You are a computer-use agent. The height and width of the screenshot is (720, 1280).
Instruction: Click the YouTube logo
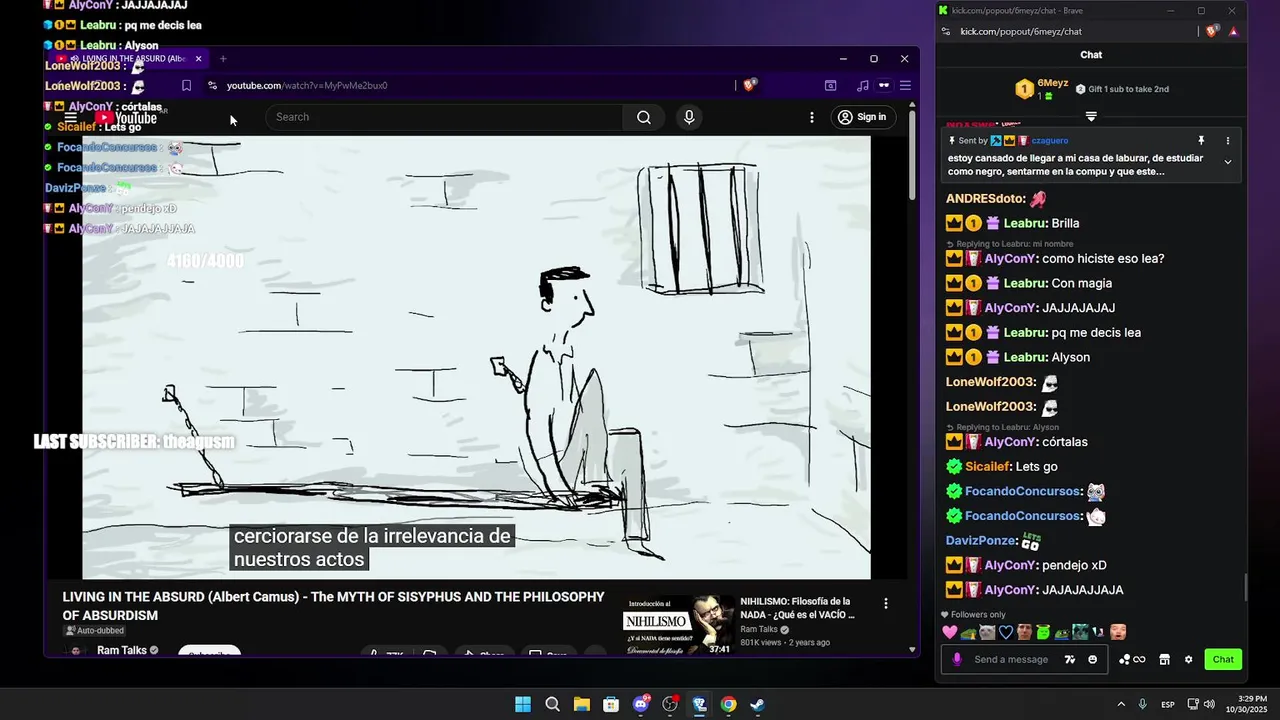pyautogui.click(x=126, y=118)
